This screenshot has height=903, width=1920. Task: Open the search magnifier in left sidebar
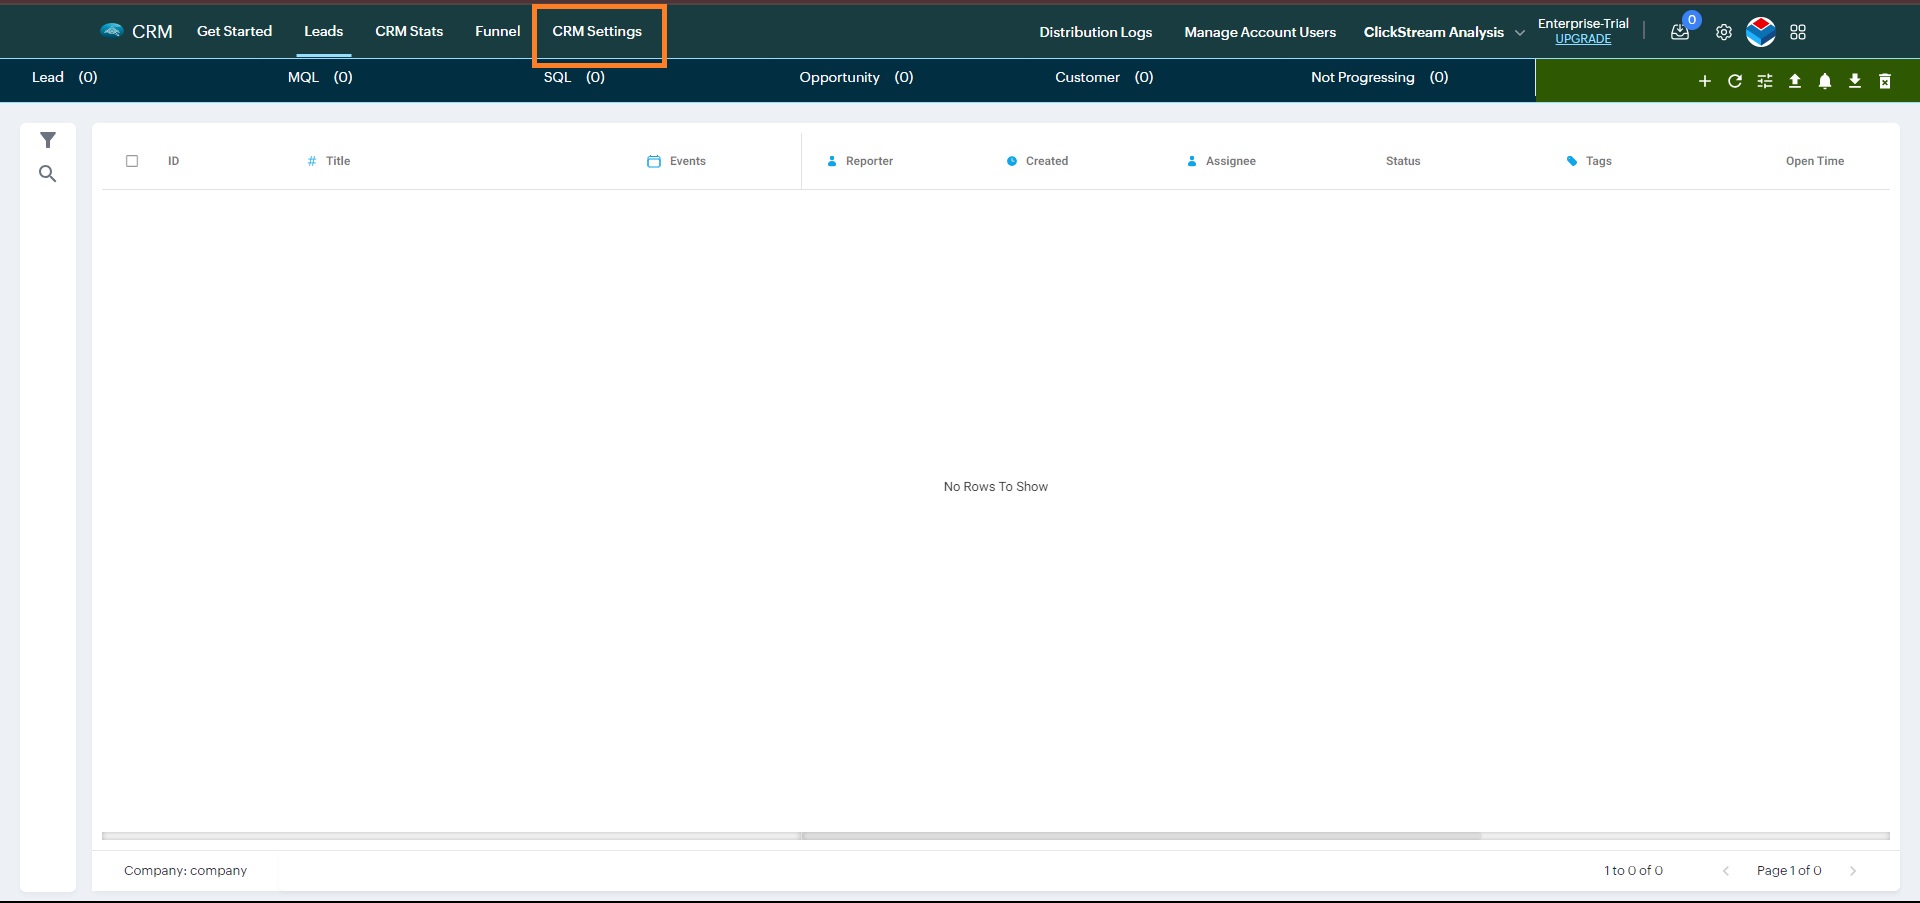[47, 174]
